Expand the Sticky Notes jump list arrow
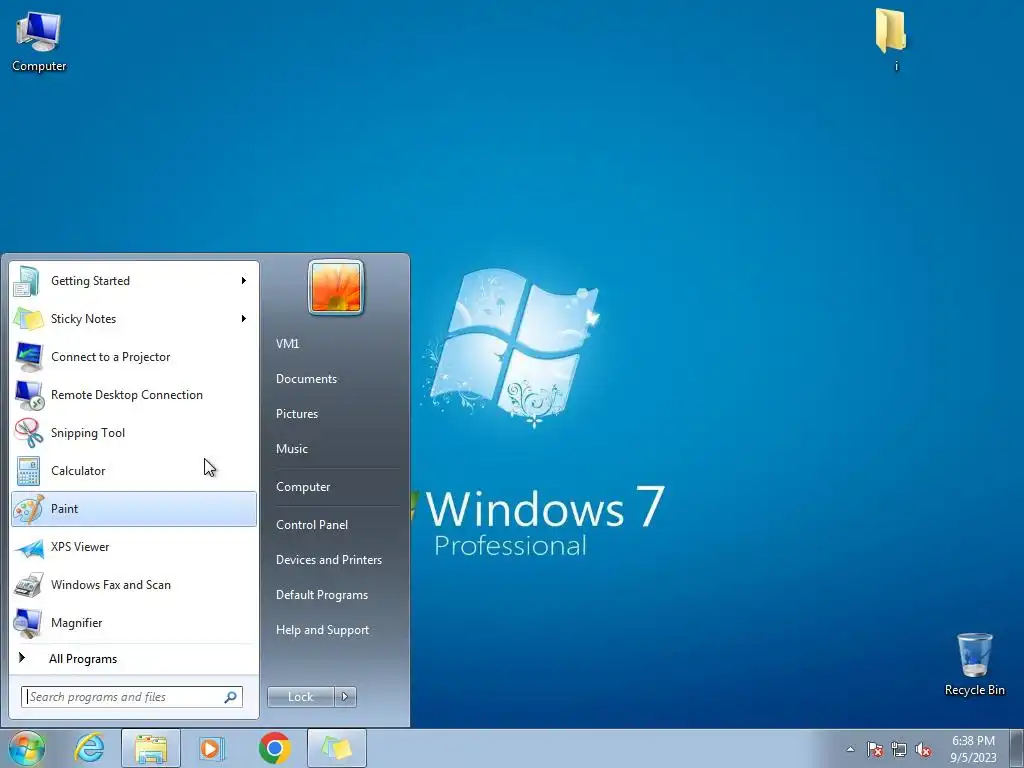1024x768 pixels. [x=244, y=319]
